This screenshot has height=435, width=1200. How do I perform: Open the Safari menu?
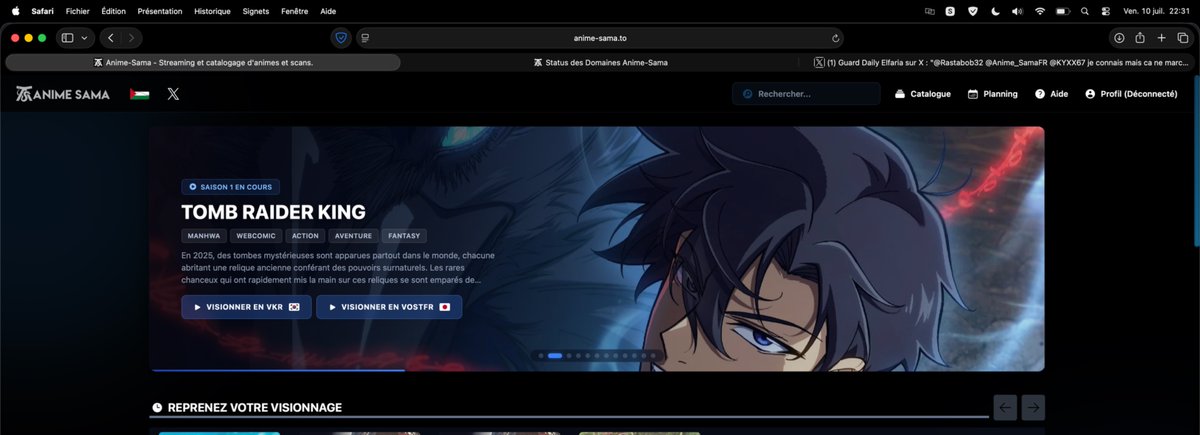pyautogui.click(x=42, y=11)
